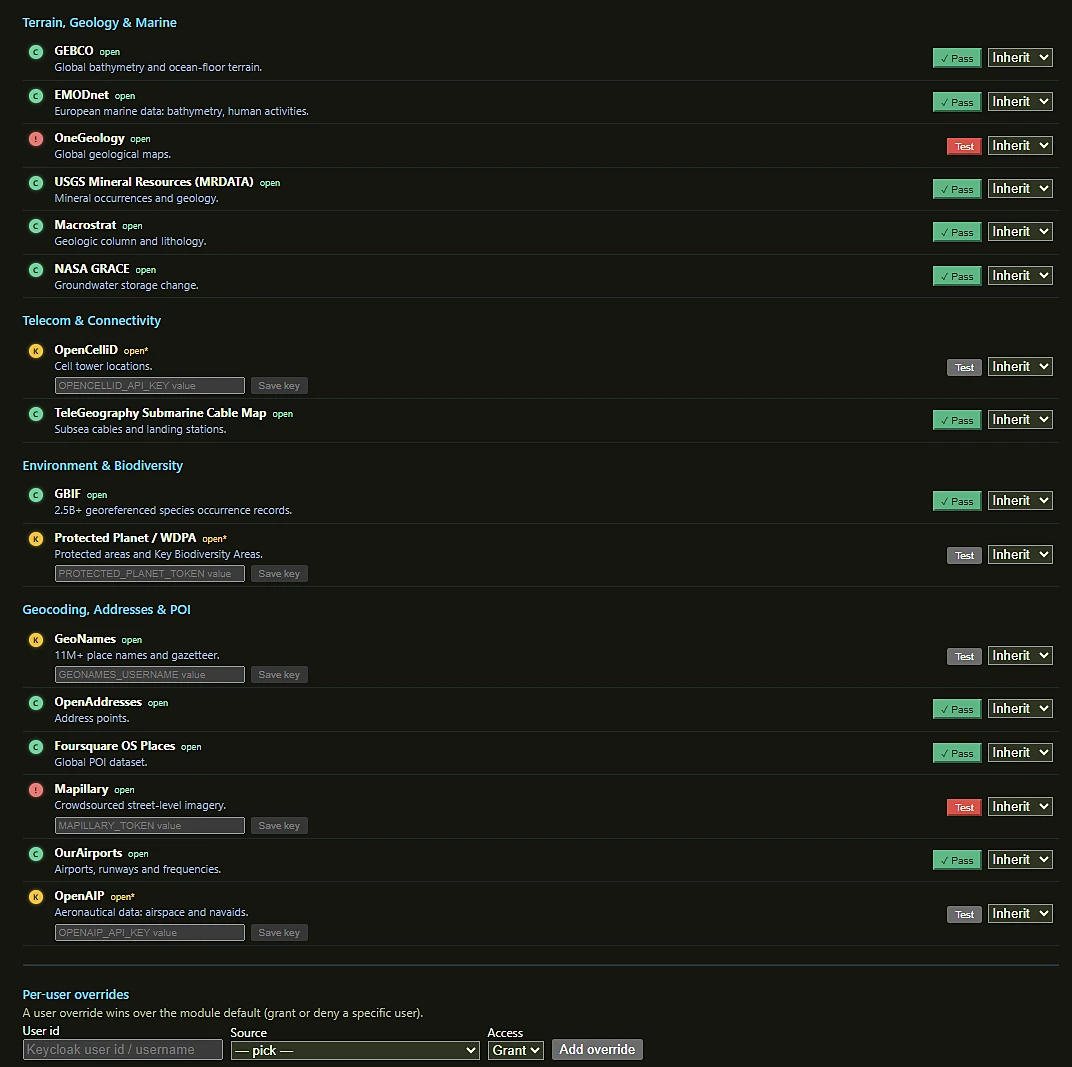This screenshot has width=1072, height=1067.
Task: Click the Pass button for Foursquare OS Places
Action: [x=957, y=753]
